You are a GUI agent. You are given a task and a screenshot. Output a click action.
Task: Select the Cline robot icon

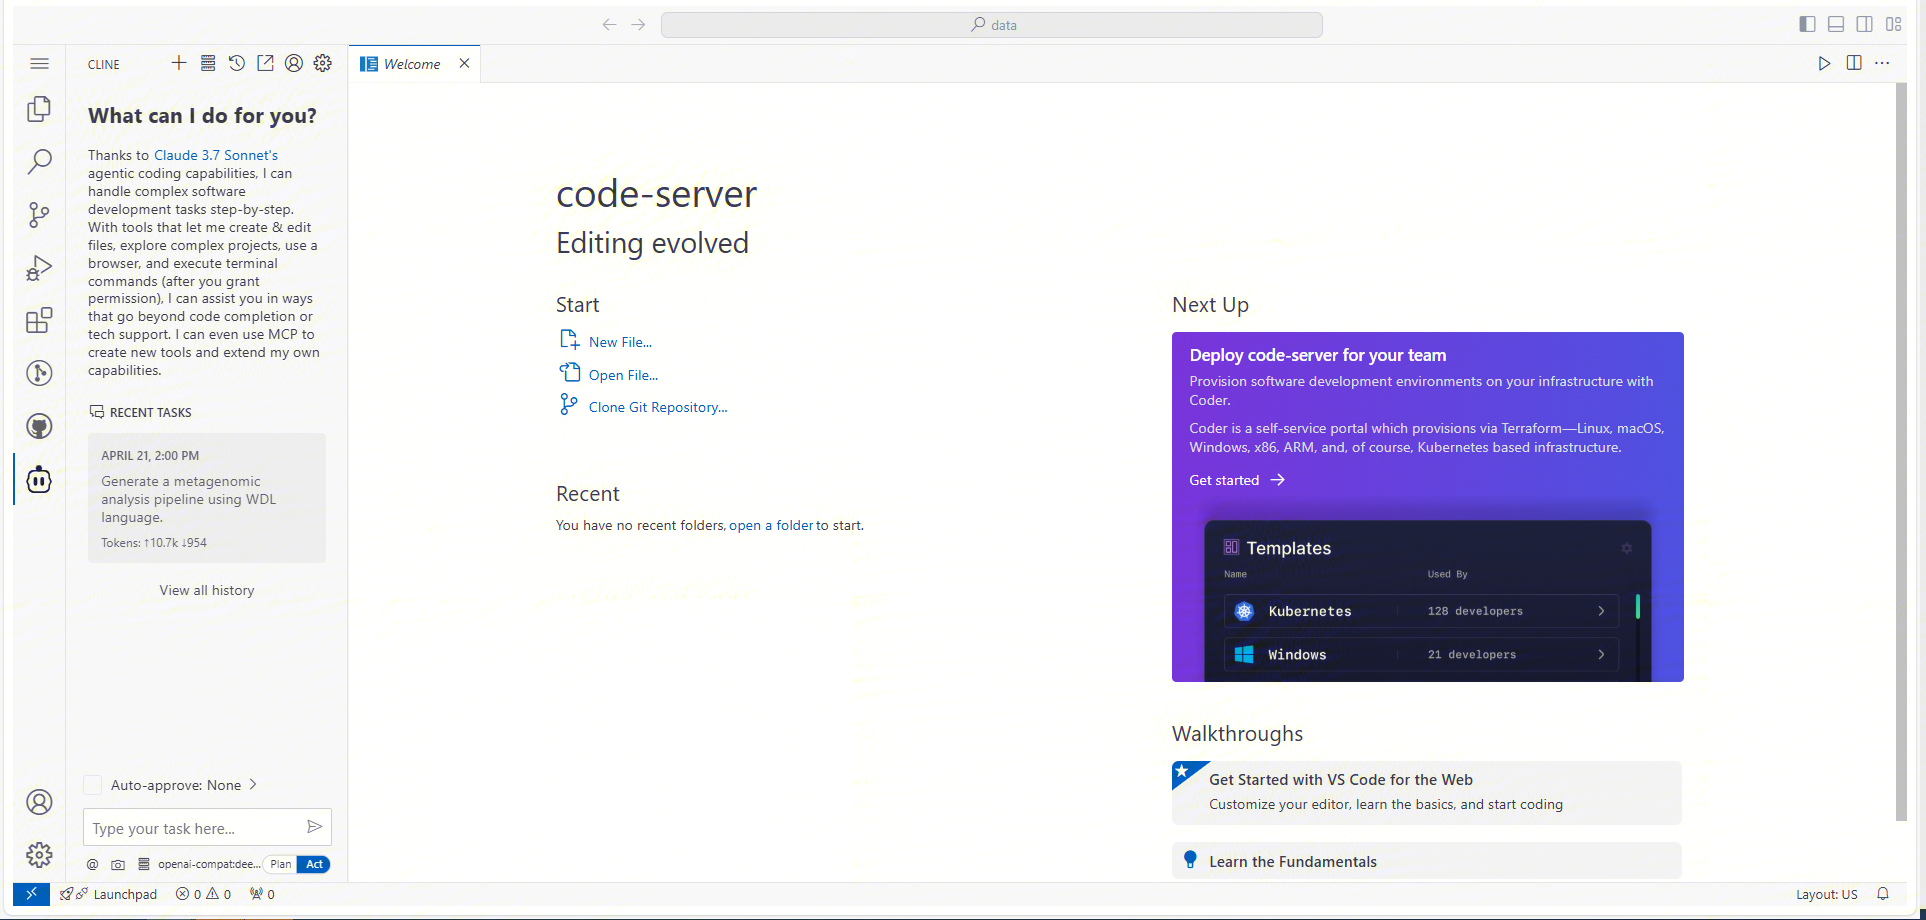point(39,480)
